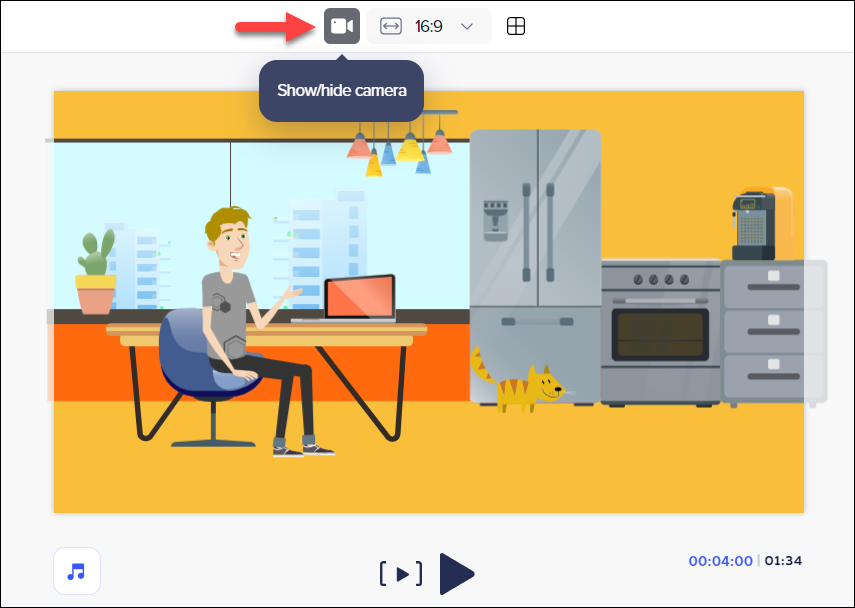Click the 01:34 total duration label
Screen dimensions: 855x608
(x=783, y=561)
